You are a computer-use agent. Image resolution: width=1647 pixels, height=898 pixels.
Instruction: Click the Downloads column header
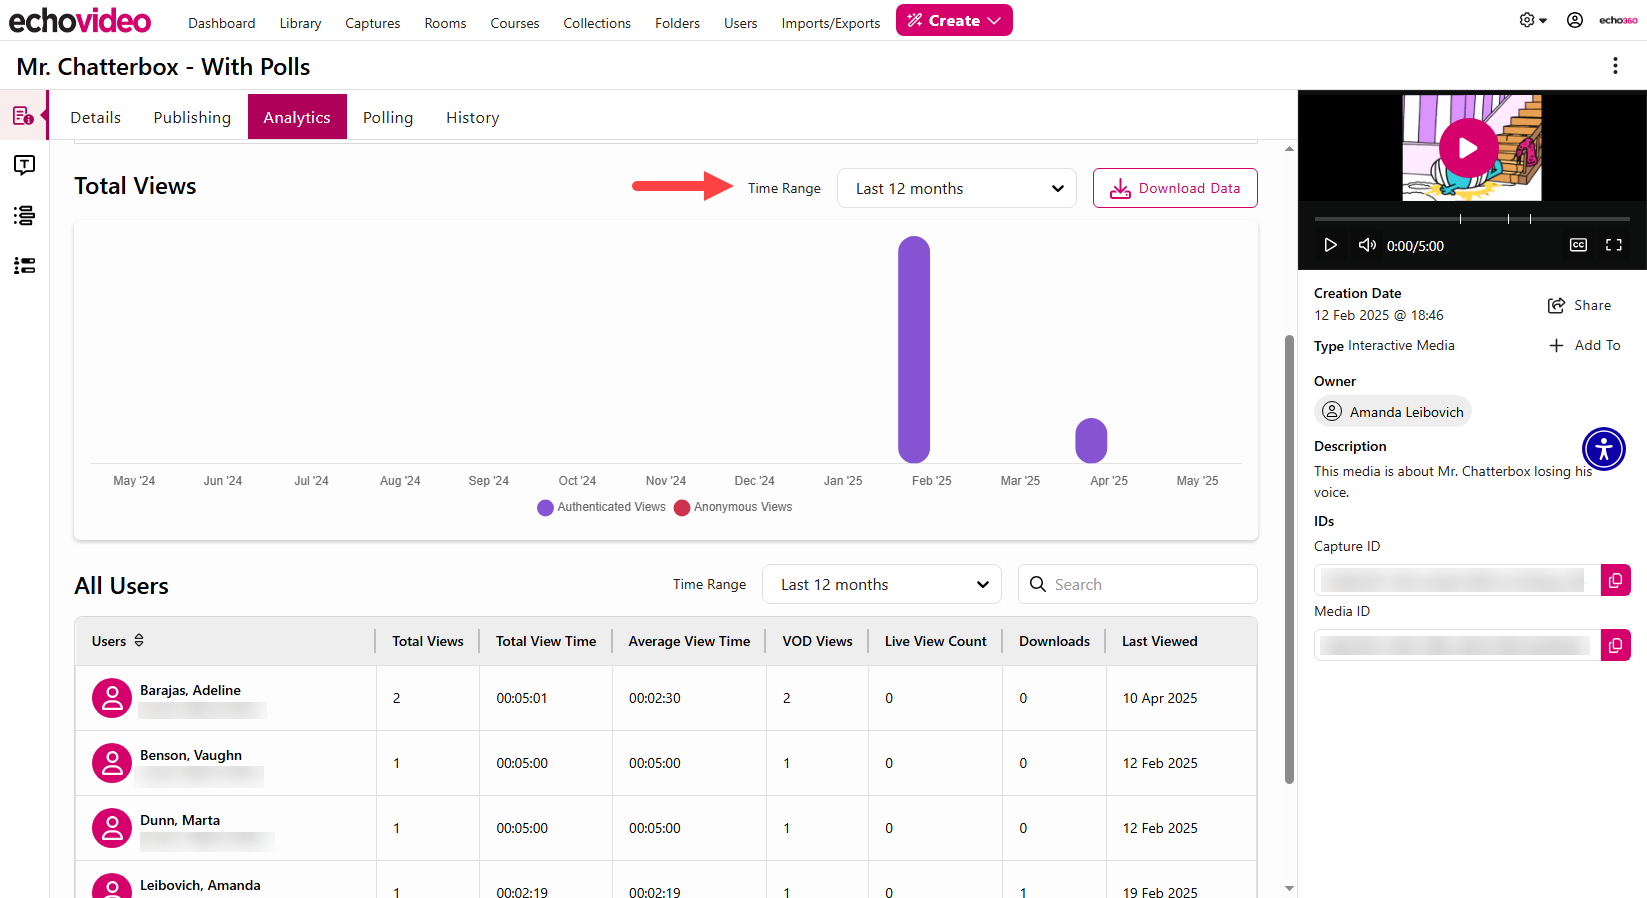[1054, 641]
